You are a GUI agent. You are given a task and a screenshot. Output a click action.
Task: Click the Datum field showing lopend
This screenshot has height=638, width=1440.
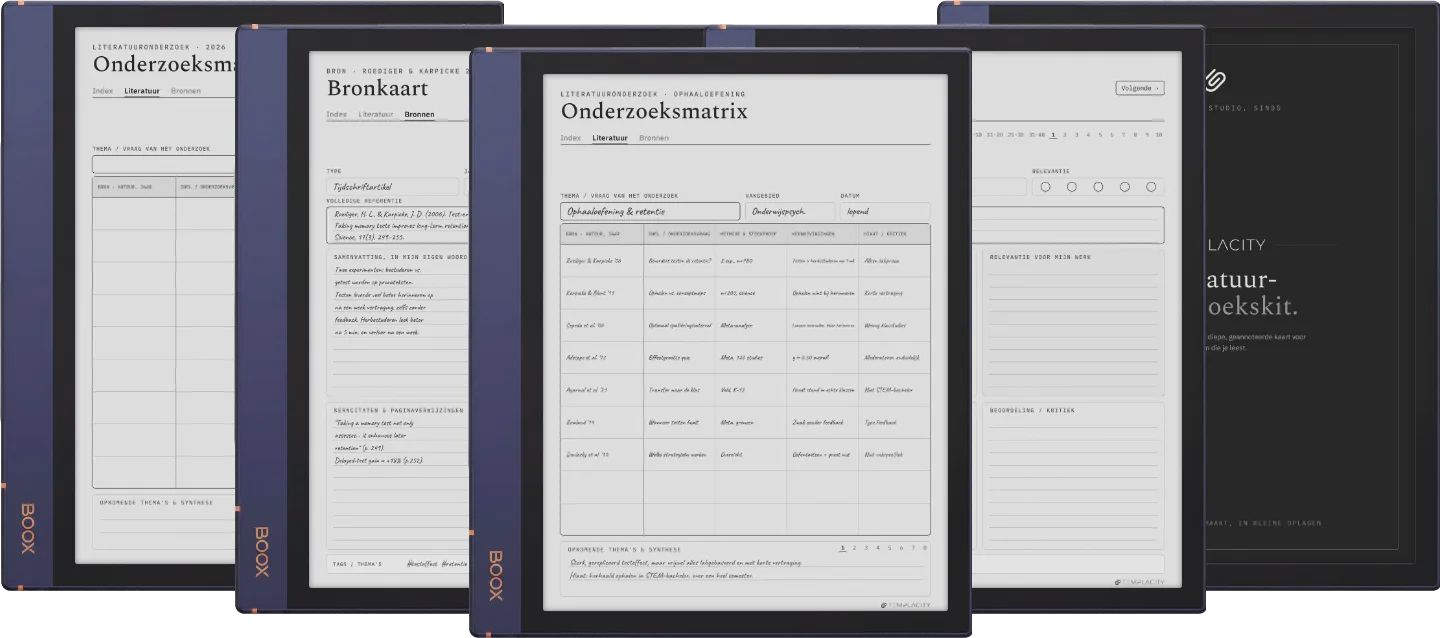coord(885,212)
